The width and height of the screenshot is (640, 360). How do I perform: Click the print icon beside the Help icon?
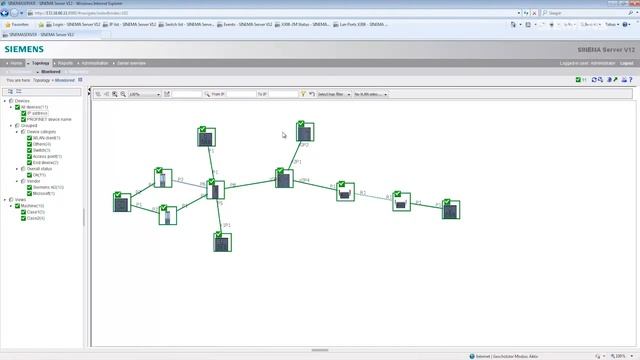coord(624,80)
